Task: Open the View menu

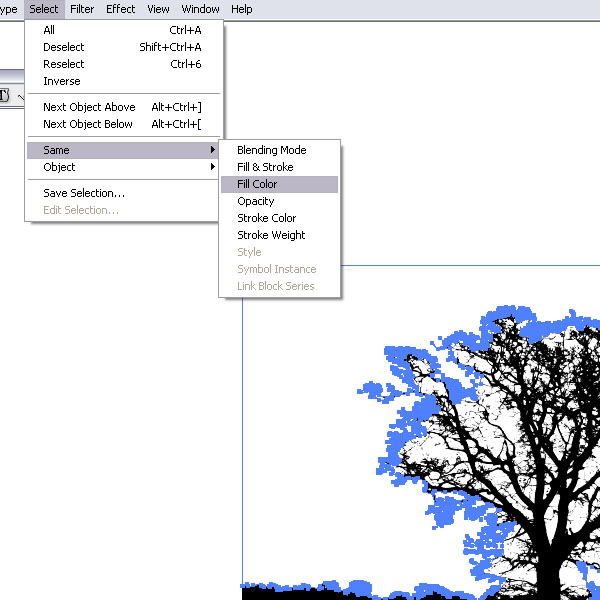Action: pos(158,9)
